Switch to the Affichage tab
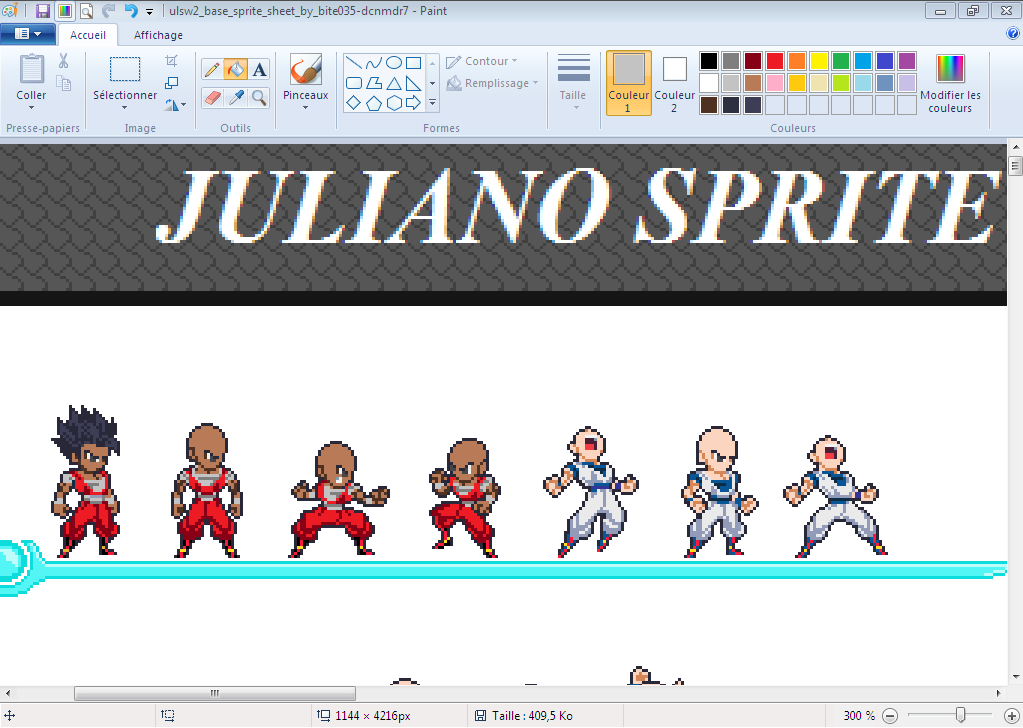Screen dimensions: 1023x728 157,34
